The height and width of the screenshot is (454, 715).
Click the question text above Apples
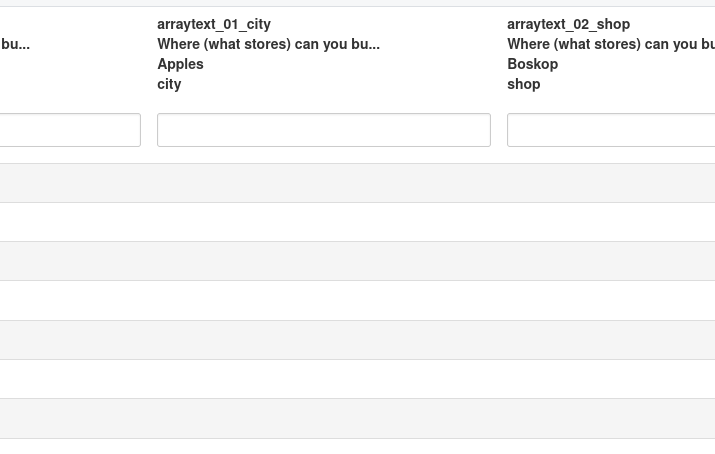point(268,44)
